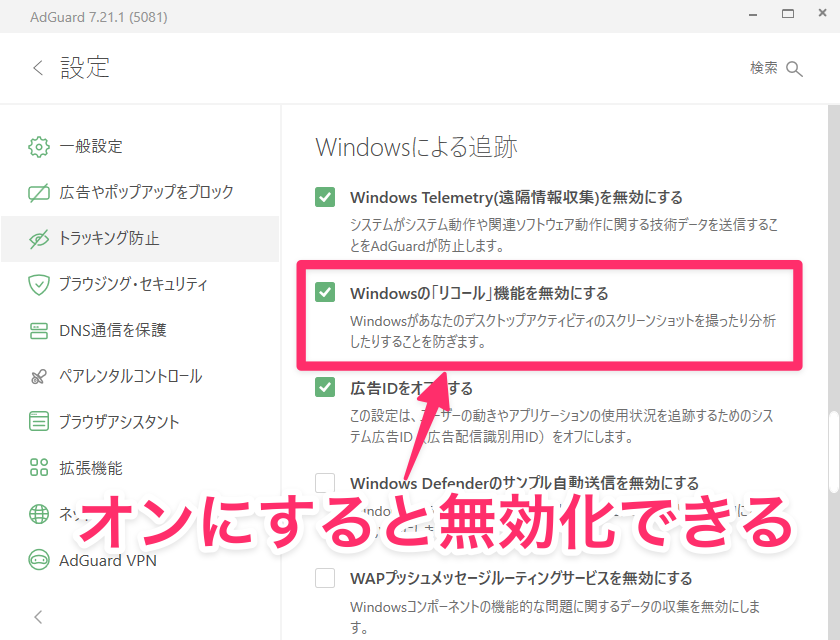Viewport: 840px width, 640px height.
Task: Check Windows Defenderのサンプル自動送信を無効にする checkbox
Action: point(325,483)
